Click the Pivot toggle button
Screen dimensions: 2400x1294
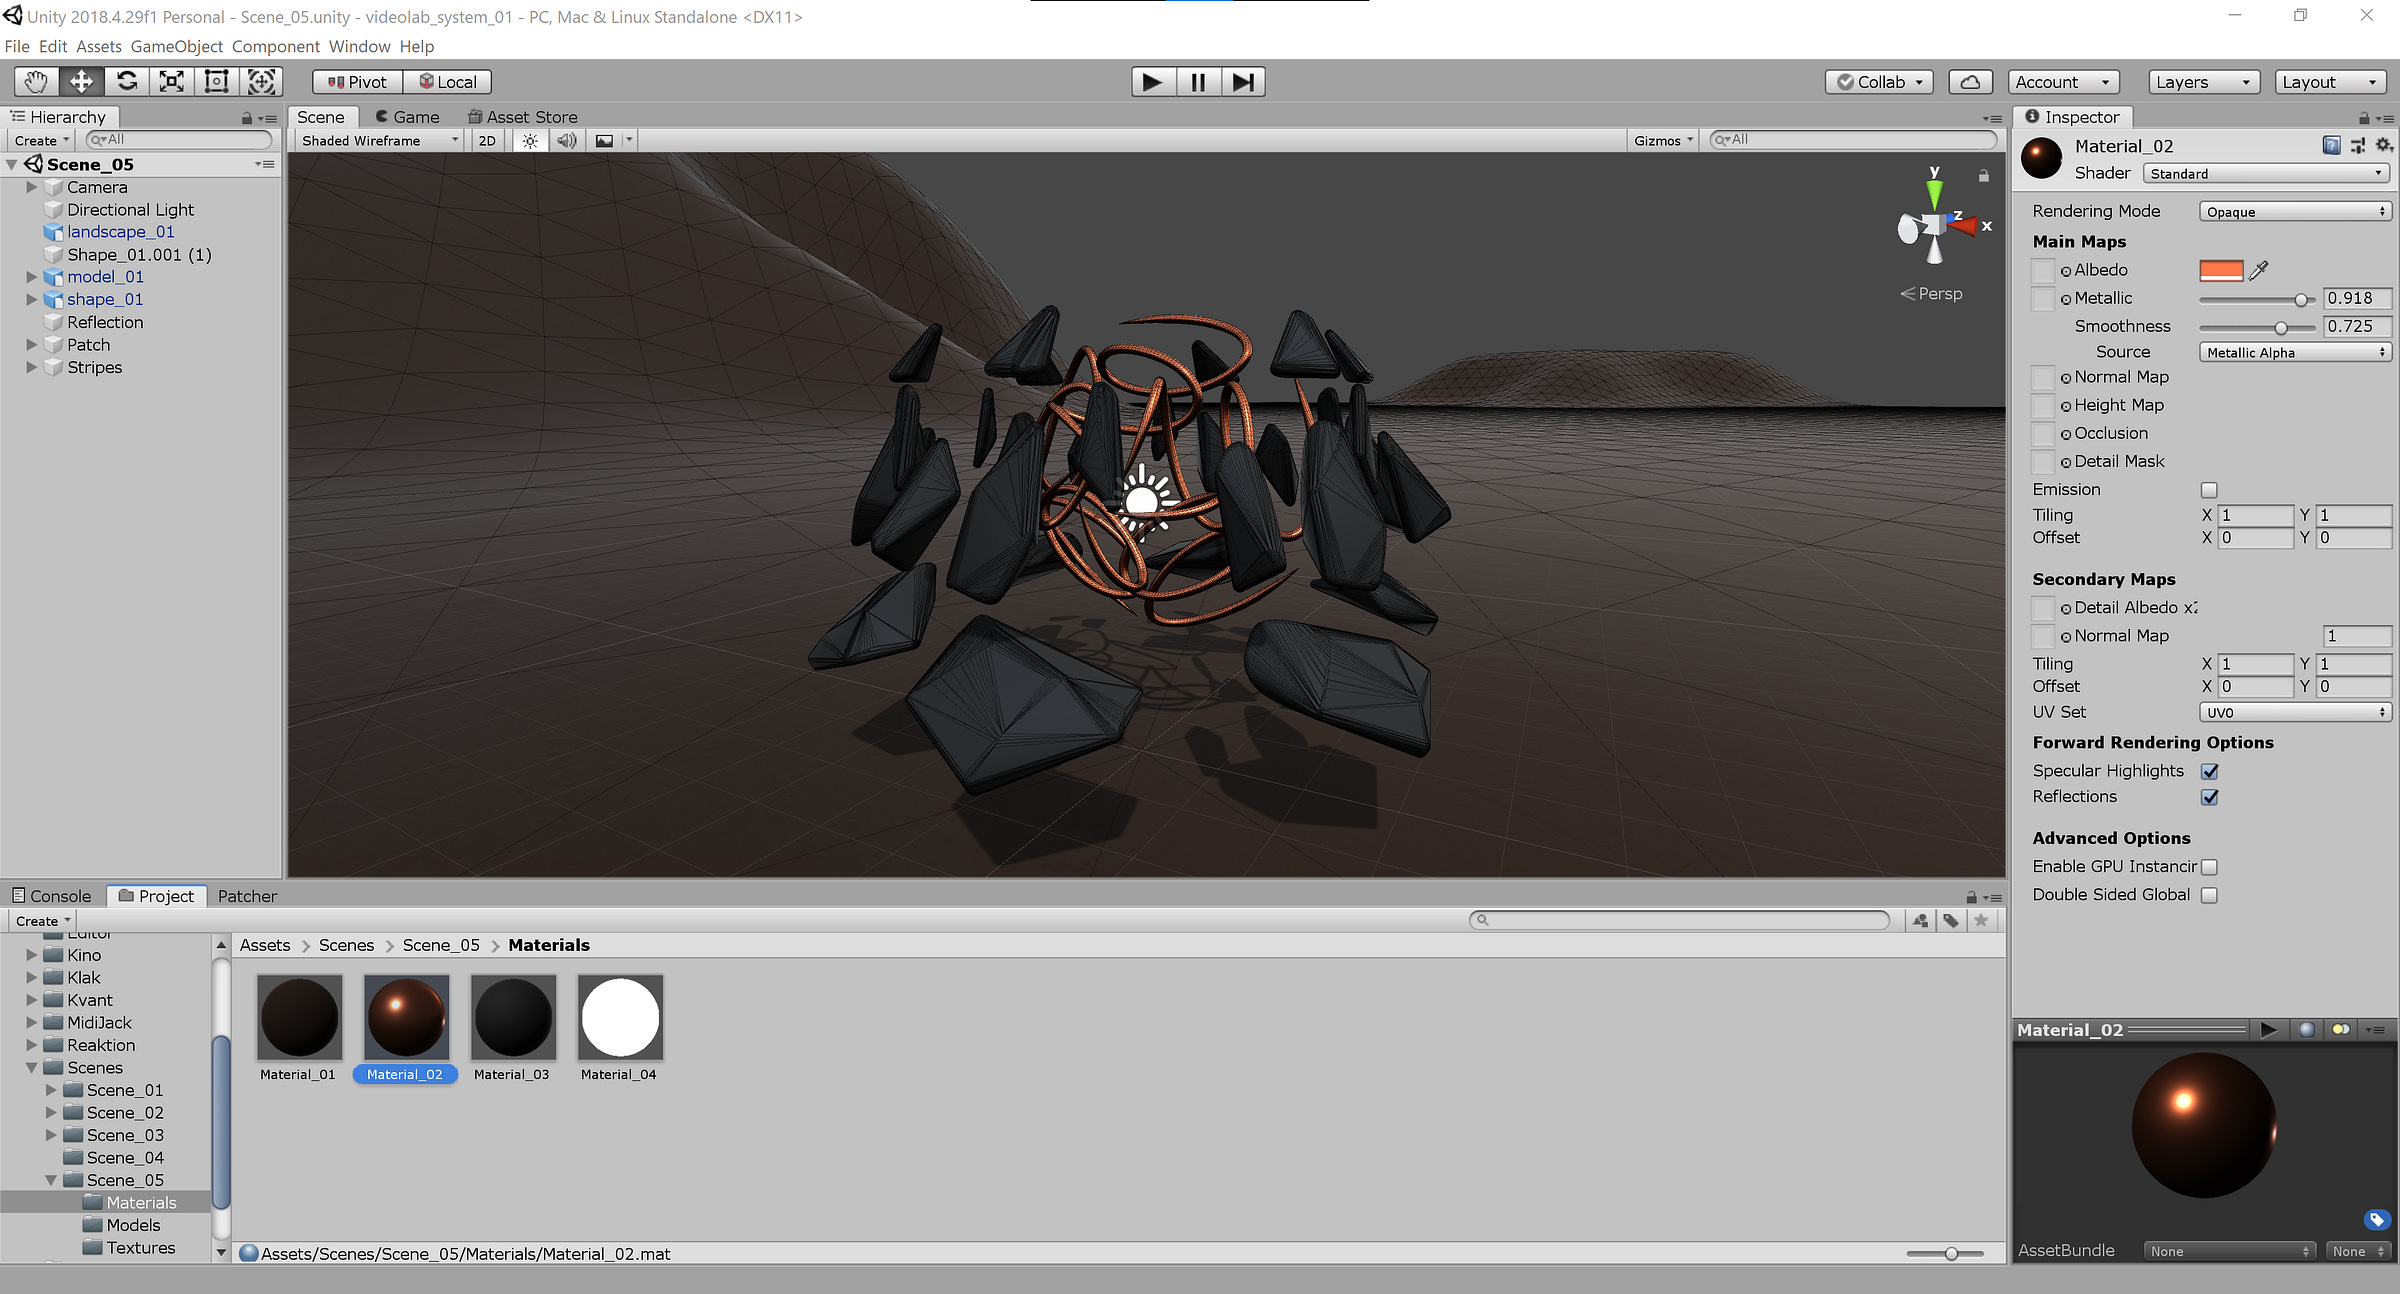click(x=357, y=82)
